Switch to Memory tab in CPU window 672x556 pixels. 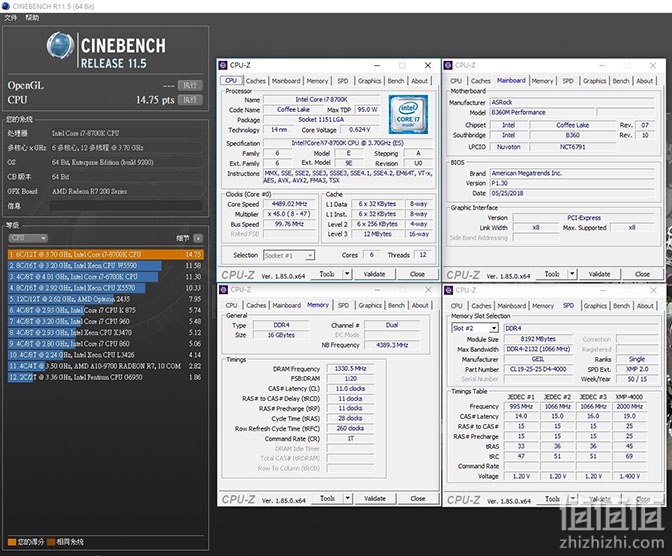click(317, 81)
